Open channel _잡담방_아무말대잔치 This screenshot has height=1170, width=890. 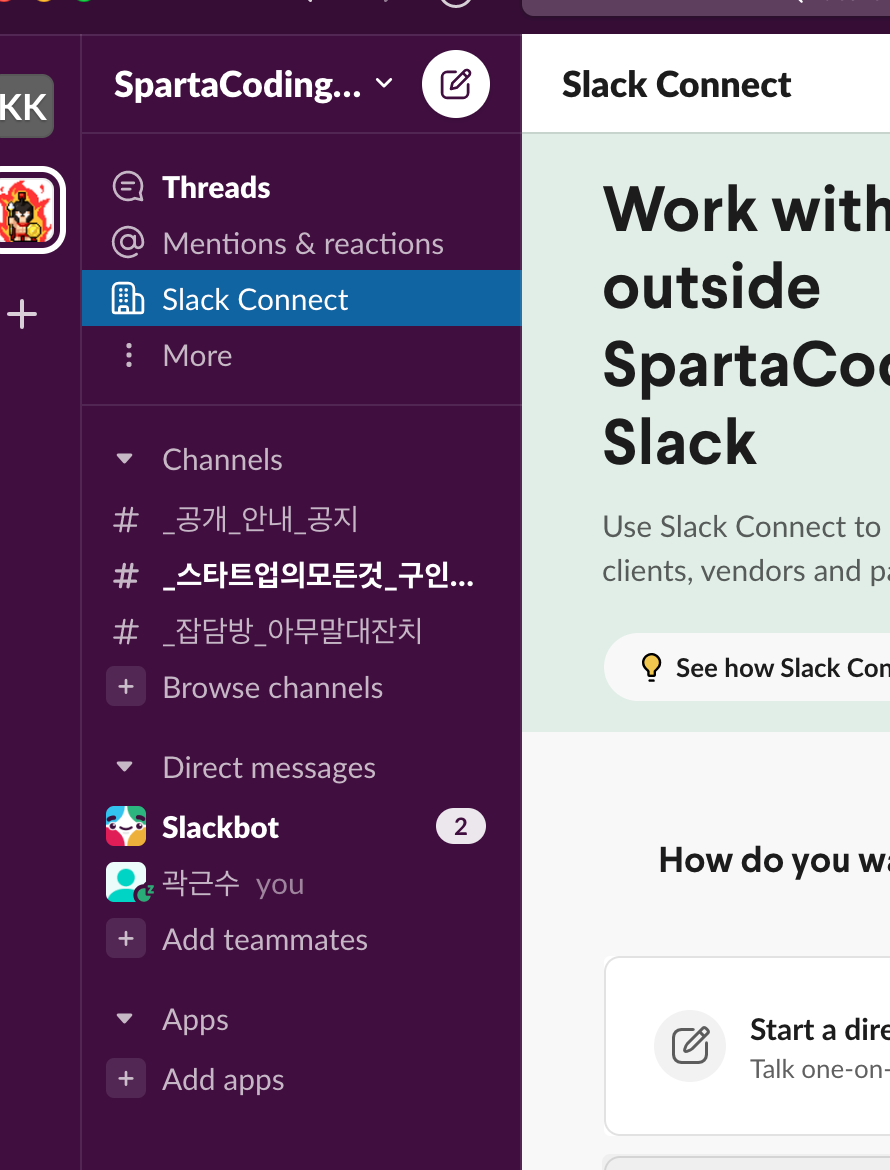point(301,631)
